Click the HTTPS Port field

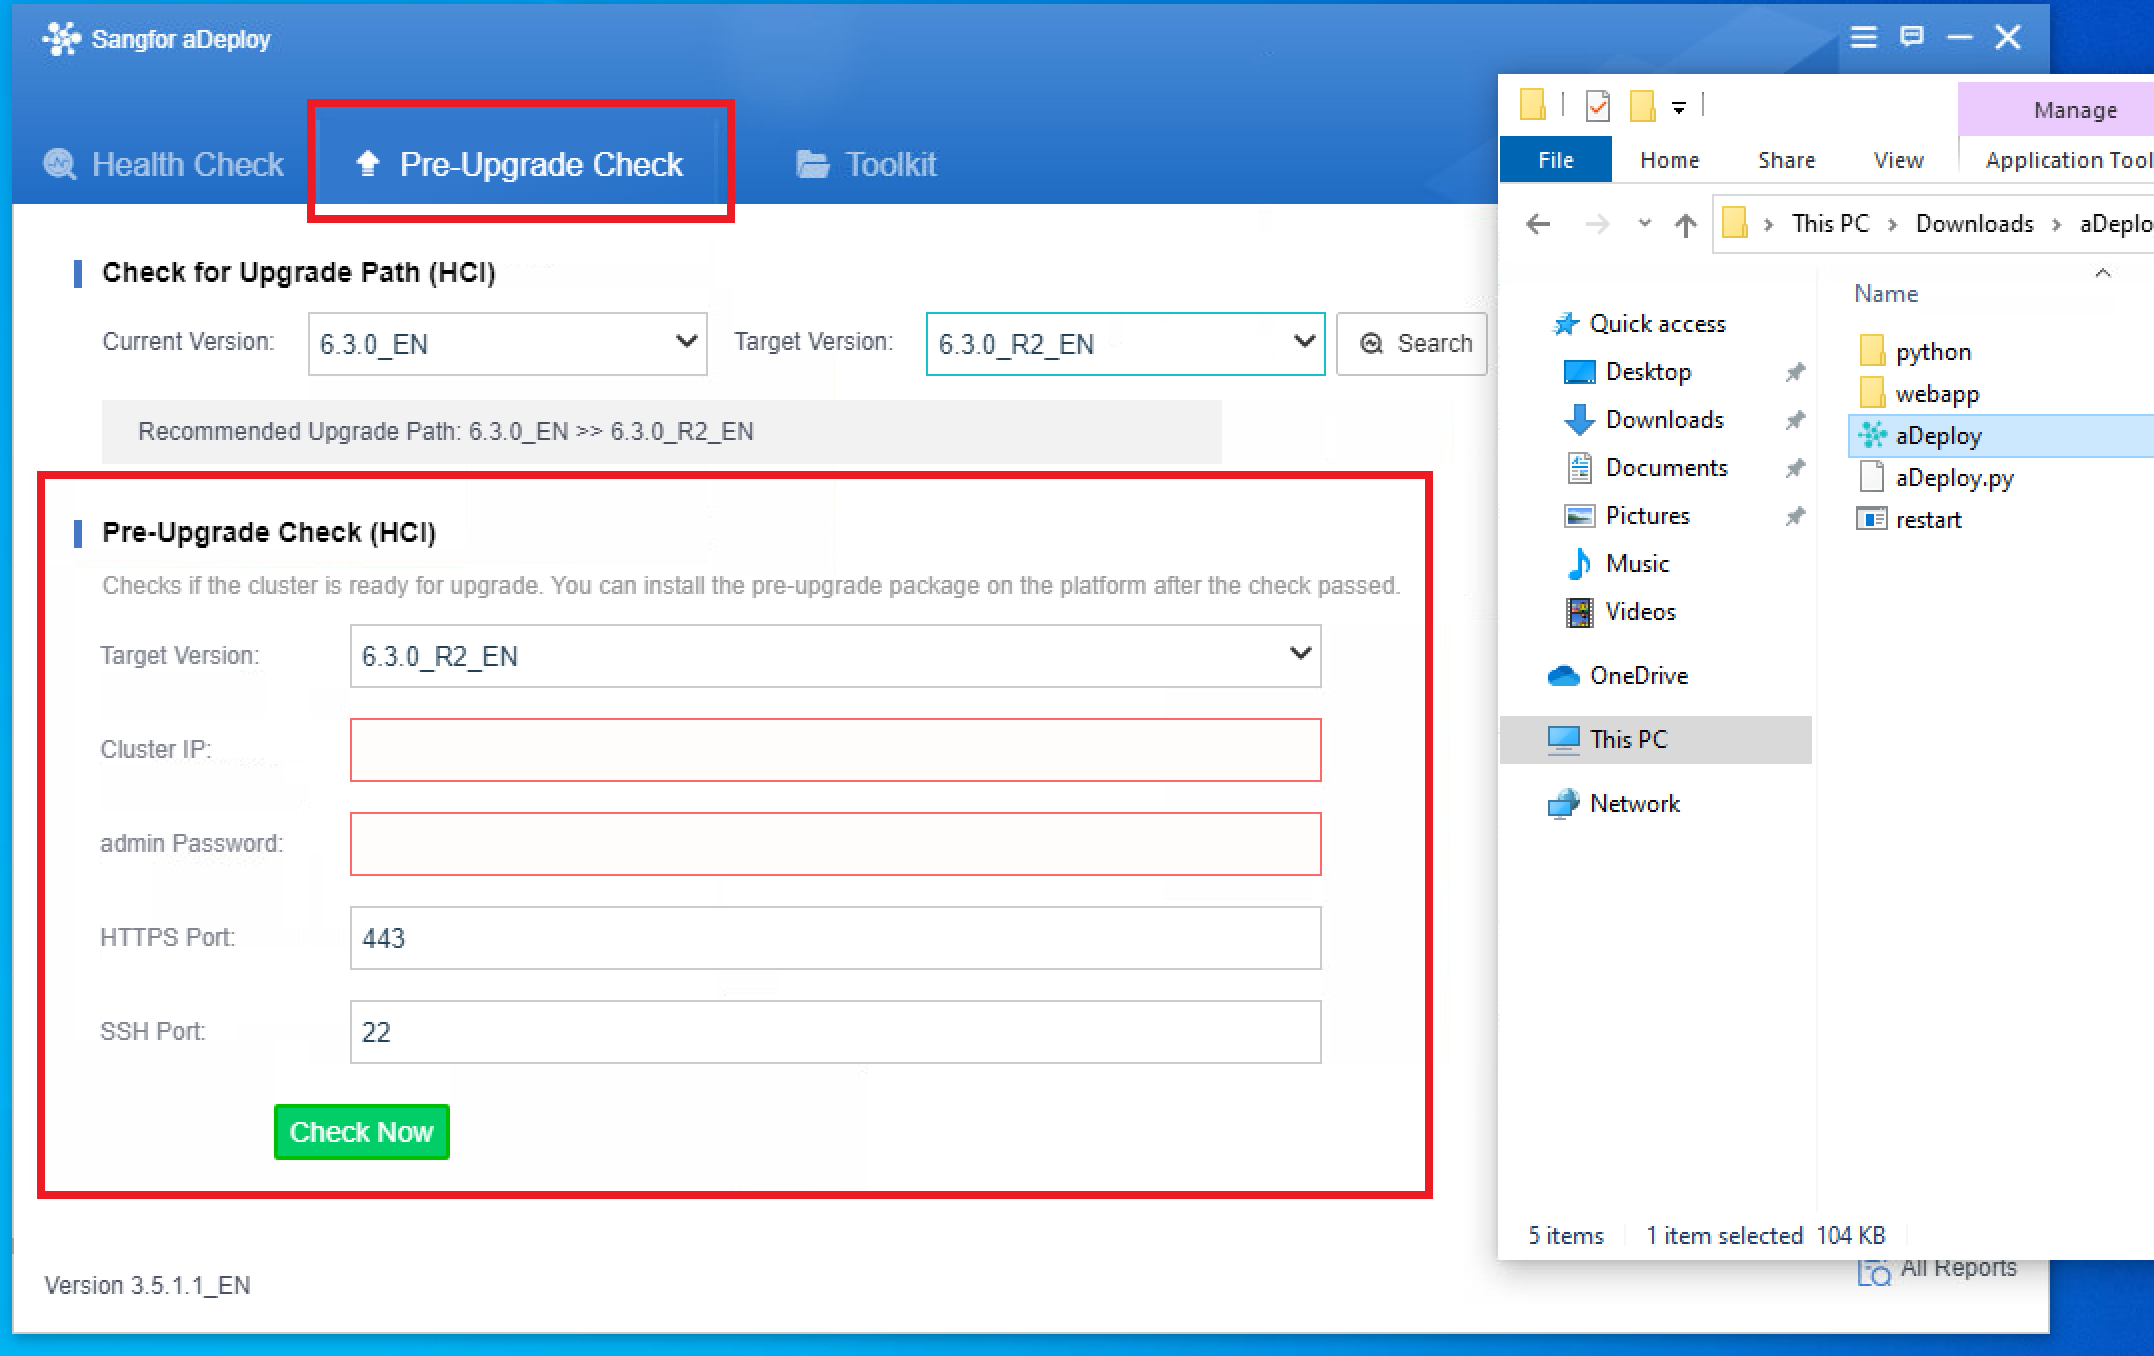pos(836,938)
